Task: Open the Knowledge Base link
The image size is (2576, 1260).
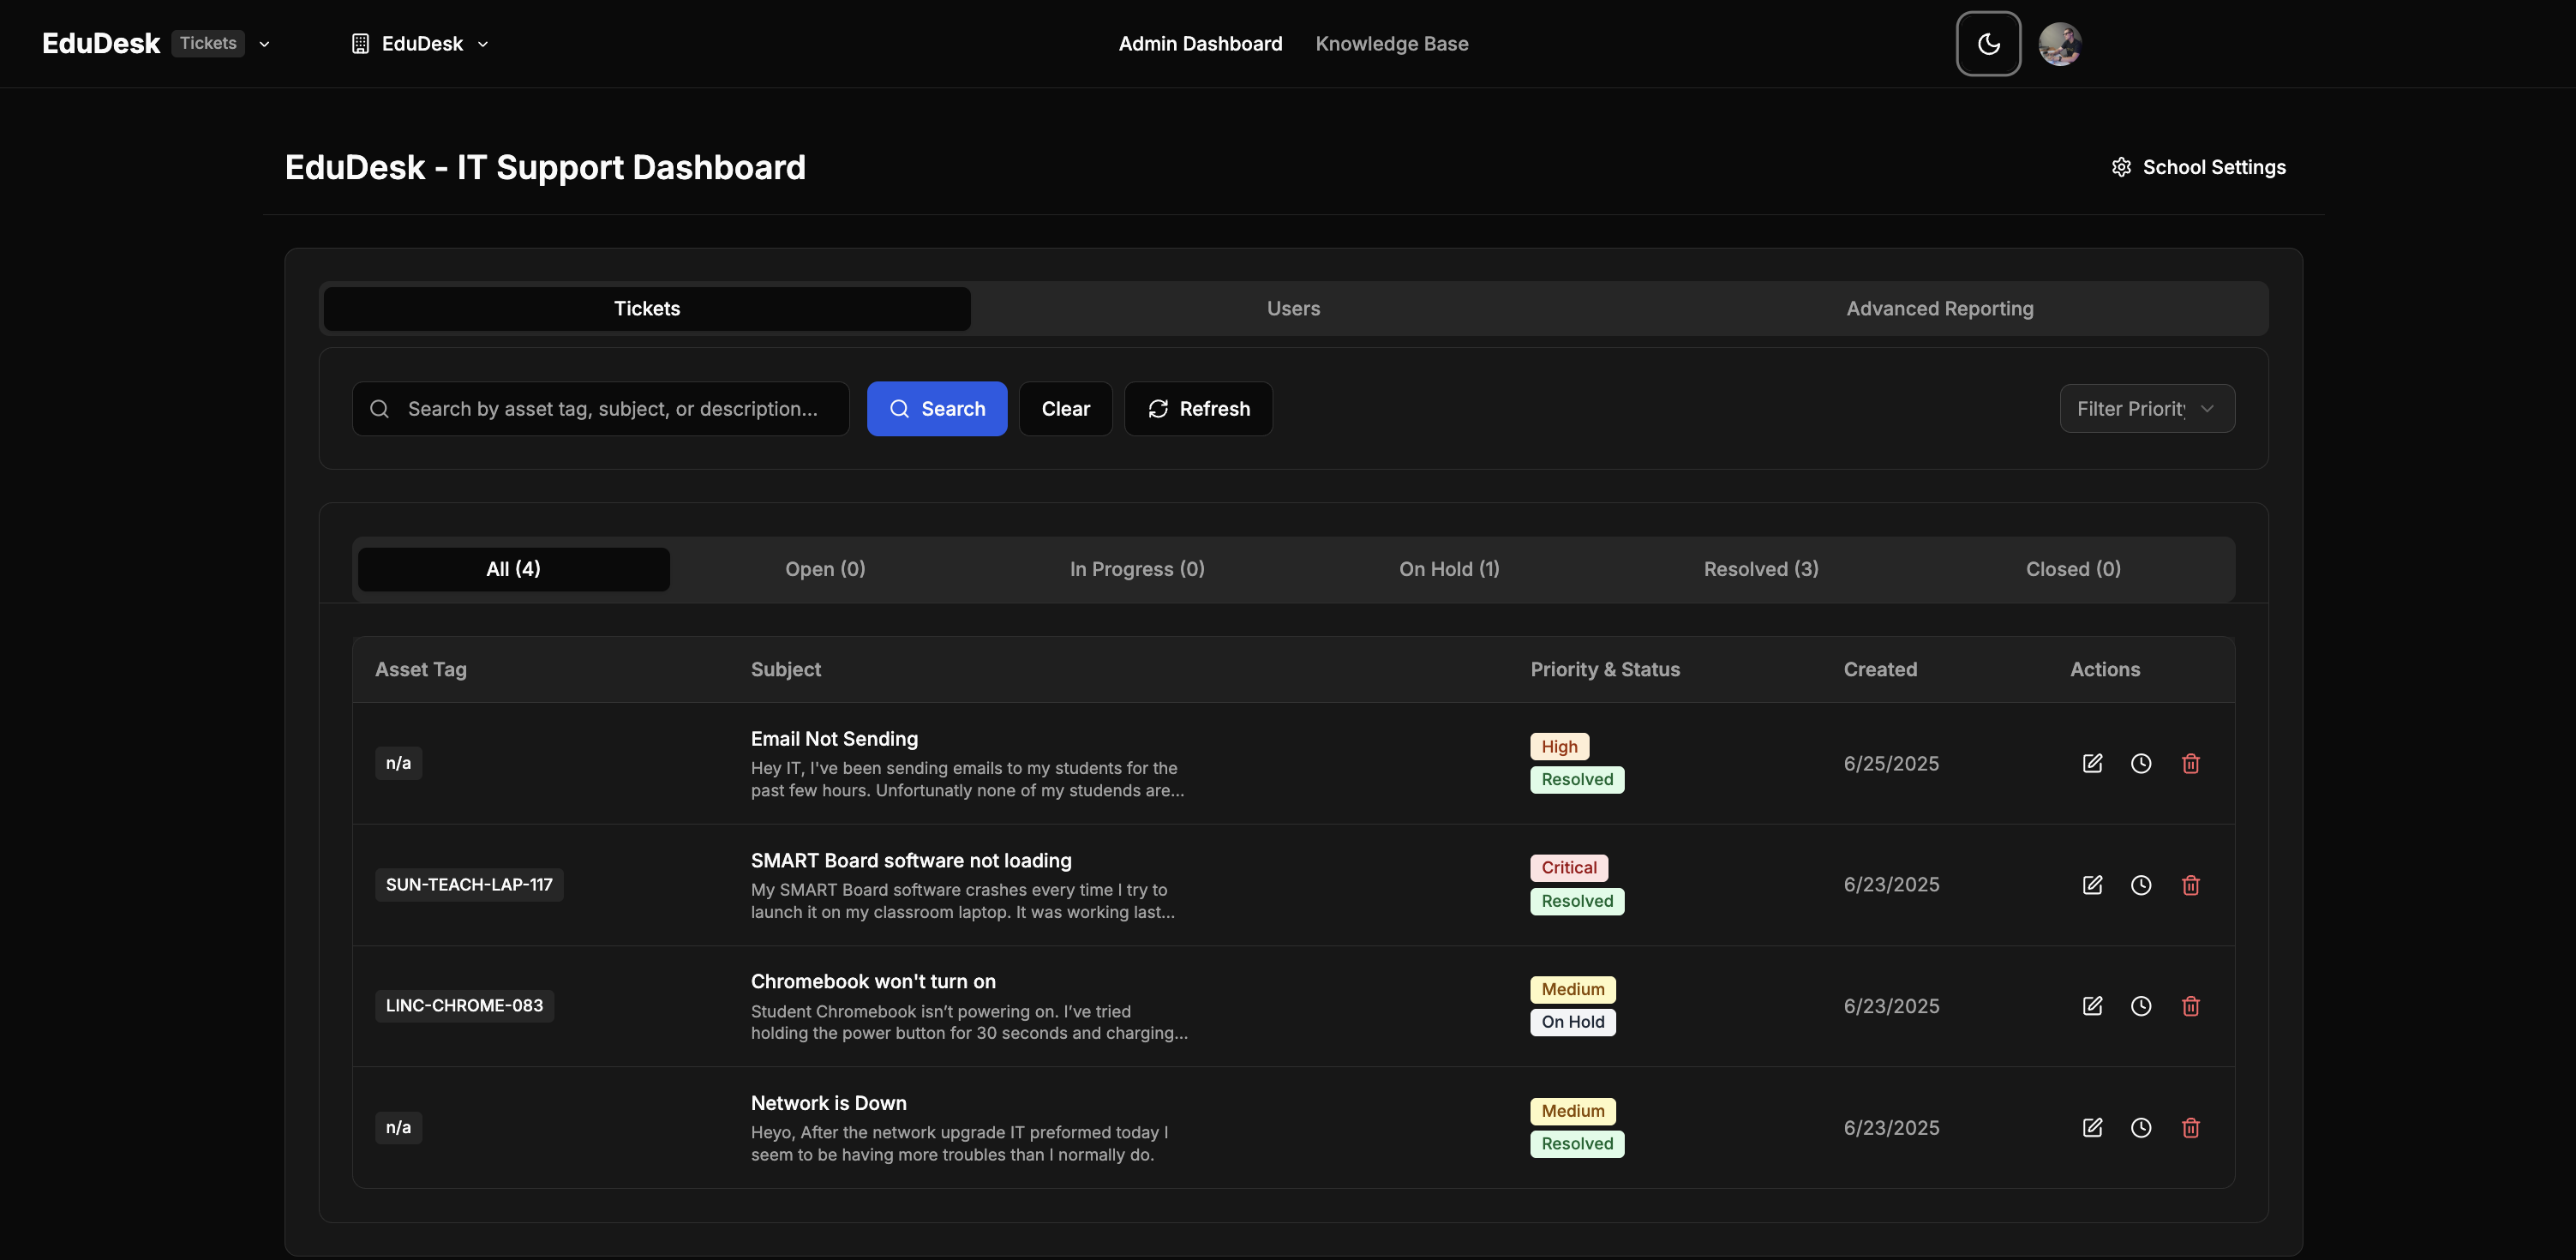Action: pyautogui.click(x=1391, y=44)
